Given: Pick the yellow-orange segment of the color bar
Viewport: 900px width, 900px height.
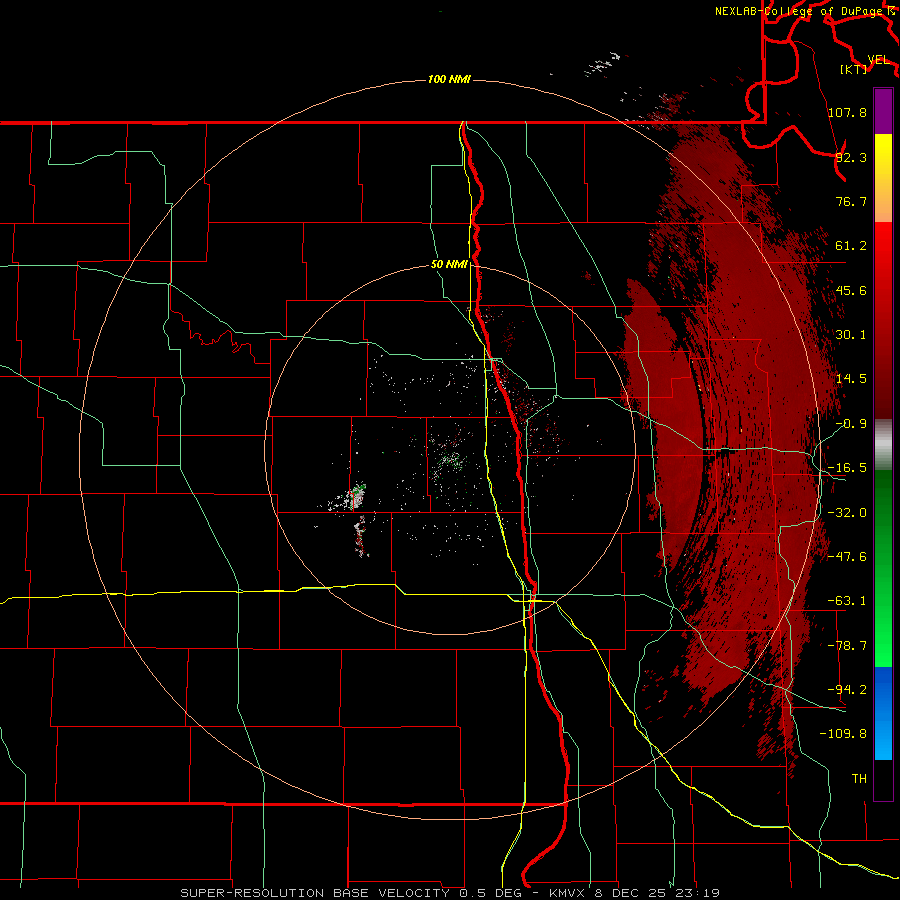Looking at the screenshot, I should pyautogui.click(x=883, y=178).
